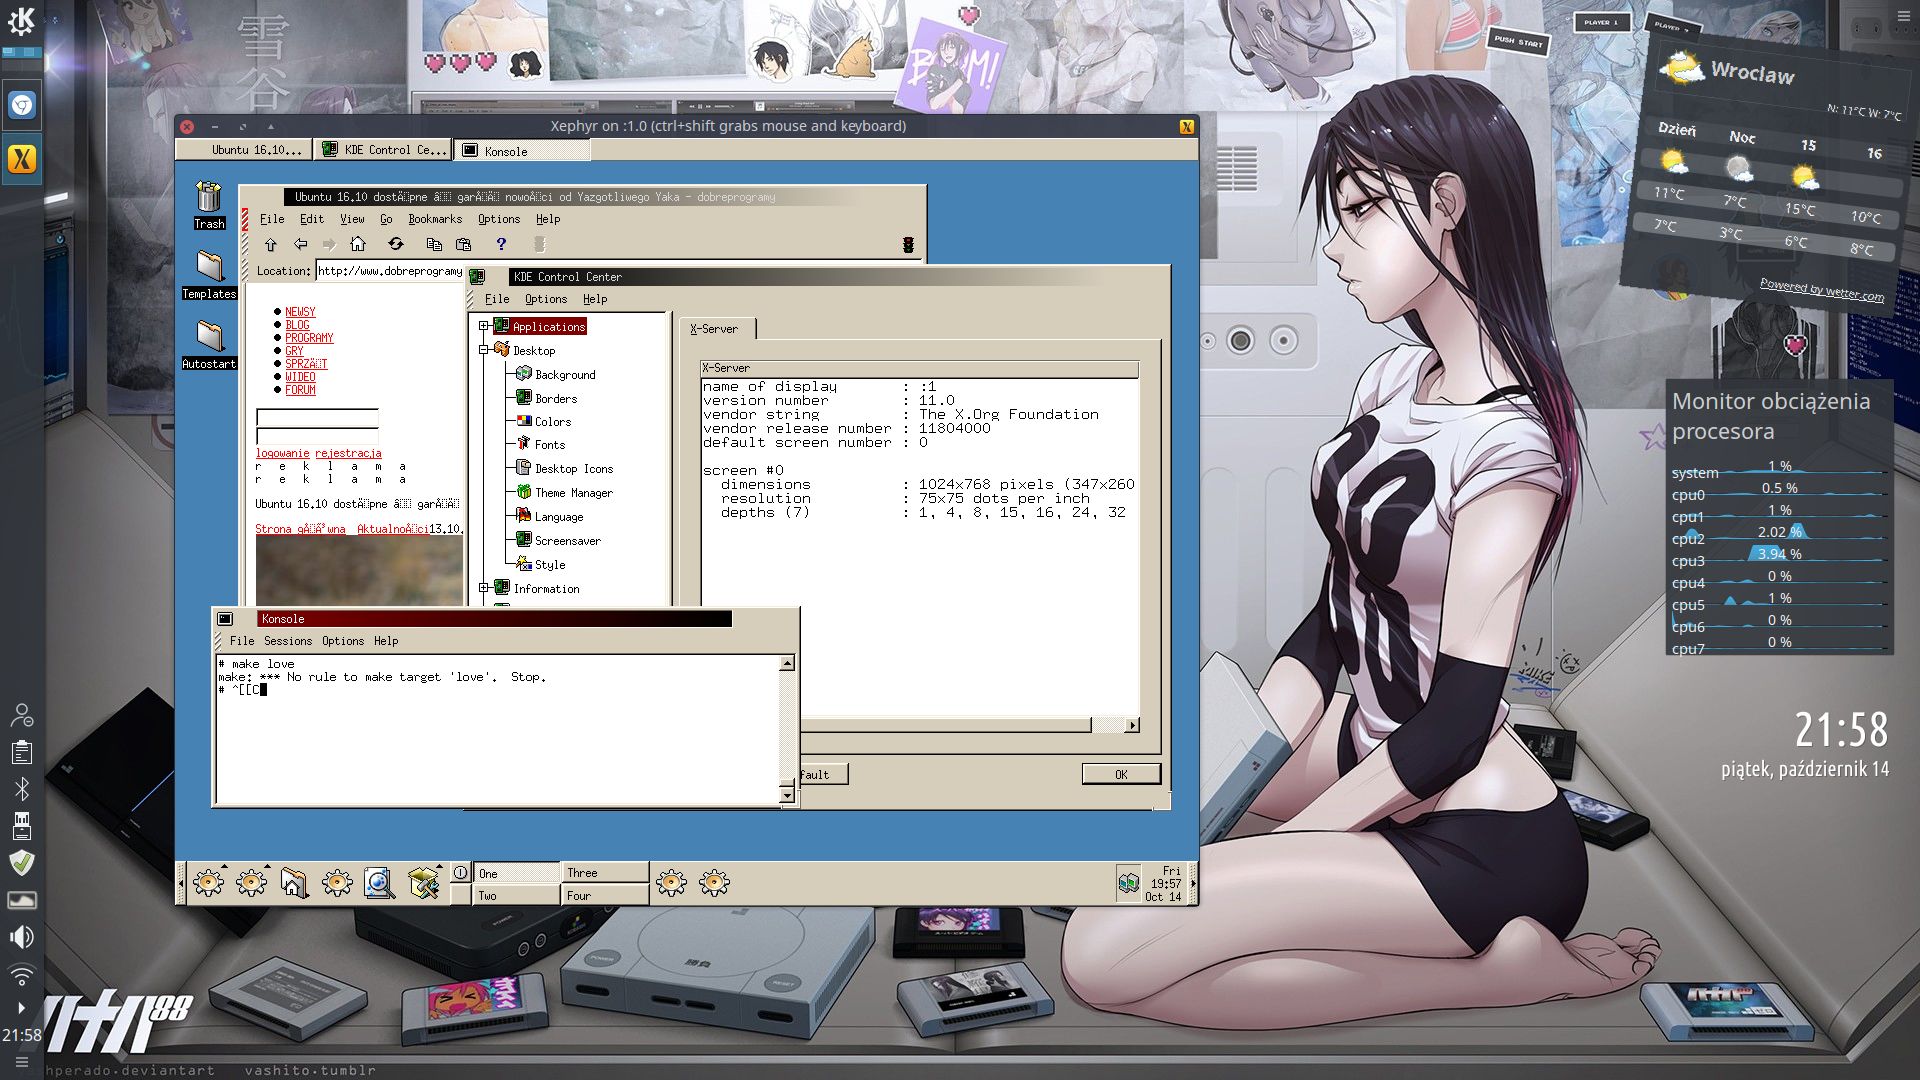Open Control Center Options menu
The width and height of the screenshot is (1920, 1080).
[x=546, y=299]
